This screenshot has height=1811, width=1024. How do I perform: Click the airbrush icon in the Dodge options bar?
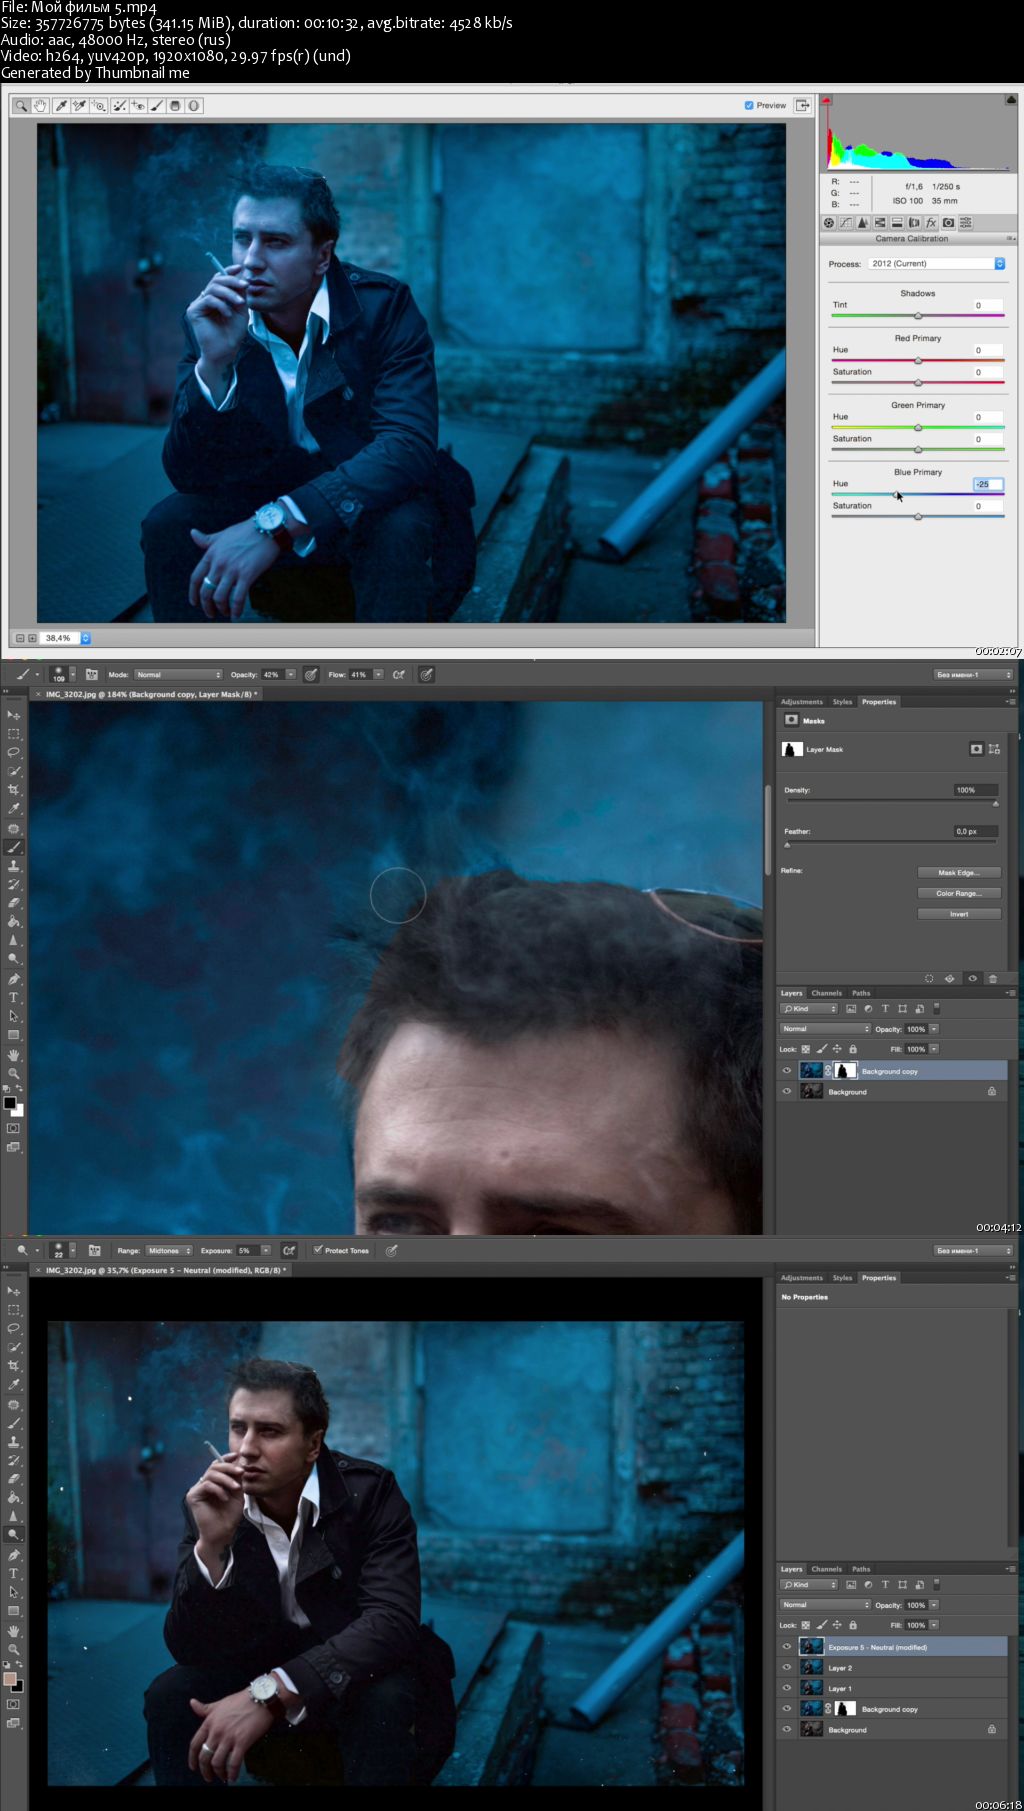tap(289, 1250)
